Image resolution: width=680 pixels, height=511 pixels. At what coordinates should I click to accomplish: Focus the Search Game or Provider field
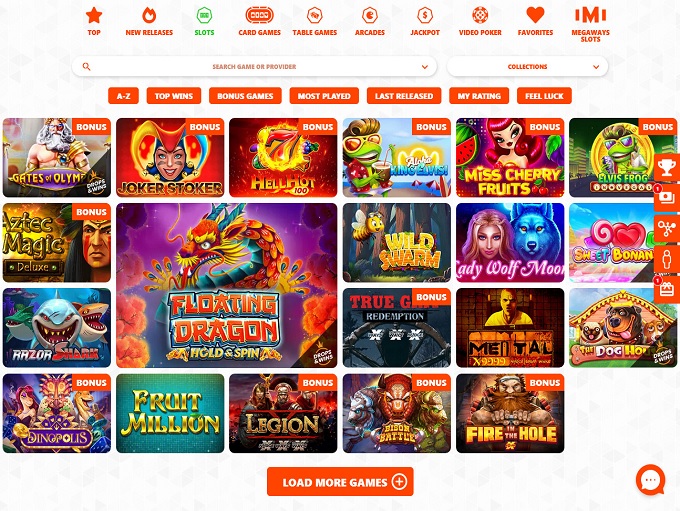click(254, 67)
